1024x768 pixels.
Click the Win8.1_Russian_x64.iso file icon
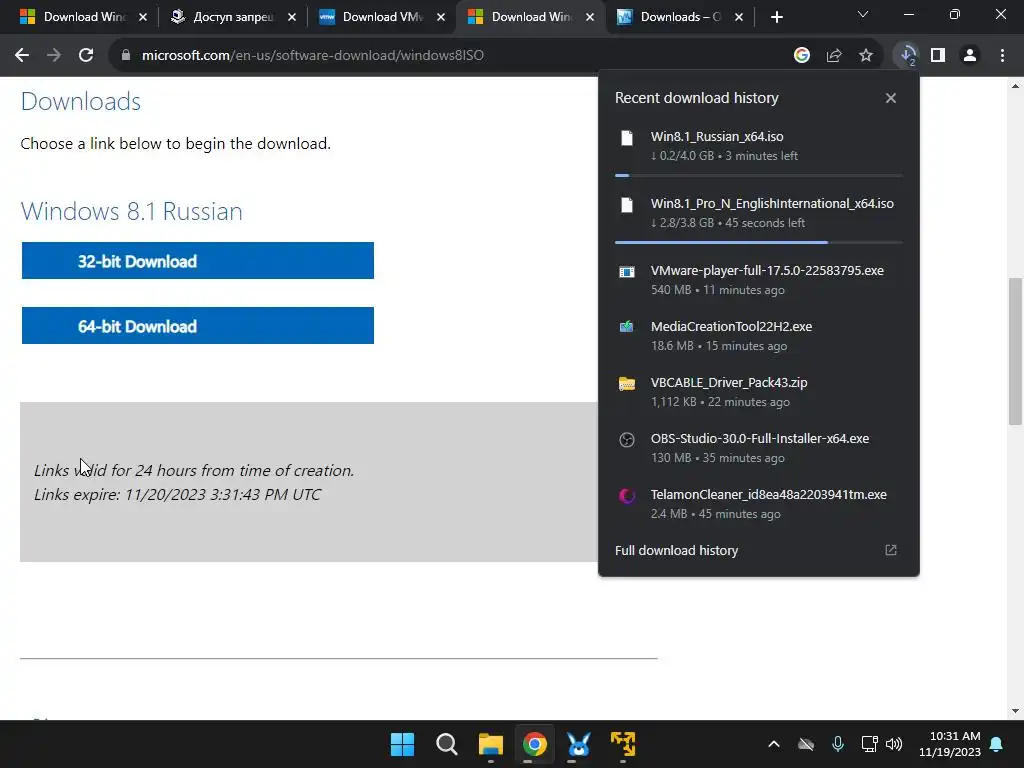tap(627, 138)
